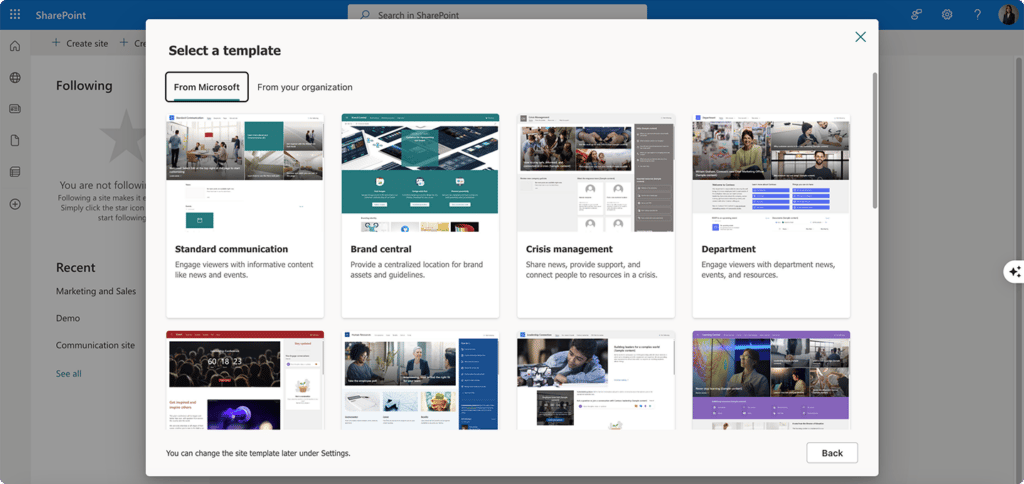1024x484 pixels.
Task: Switch to From your organization tab
Action: [305, 87]
